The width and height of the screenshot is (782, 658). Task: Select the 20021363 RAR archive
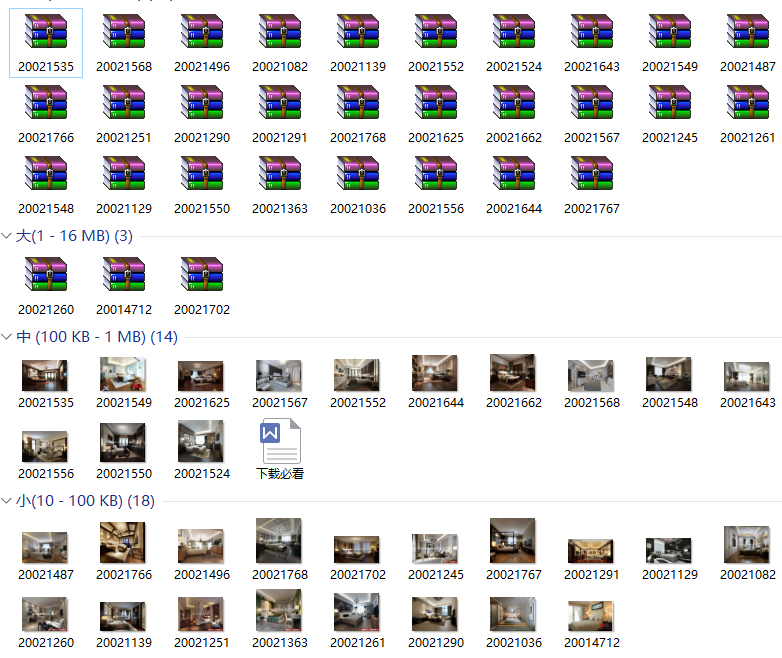coord(280,173)
